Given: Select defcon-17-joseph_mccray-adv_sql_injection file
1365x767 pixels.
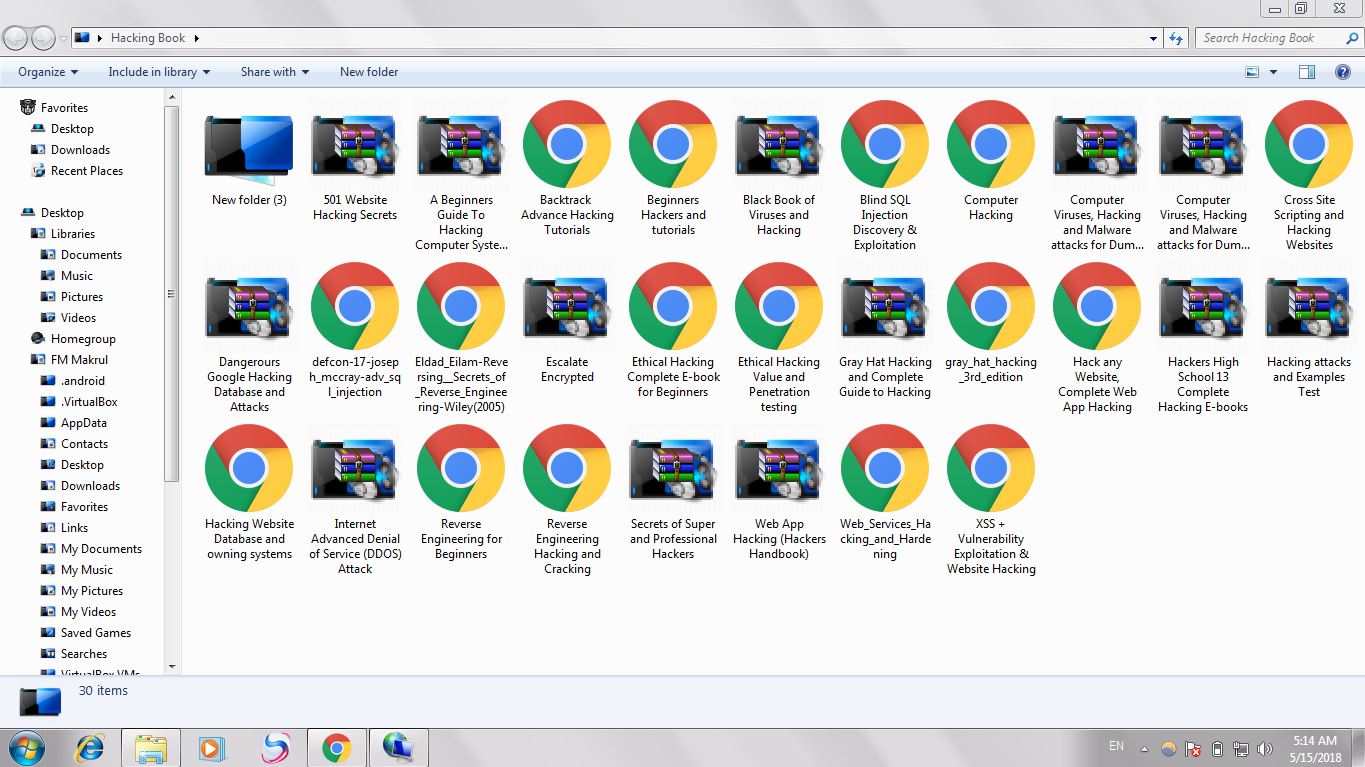Looking at the screenshot, I should (x=355, y=331).
